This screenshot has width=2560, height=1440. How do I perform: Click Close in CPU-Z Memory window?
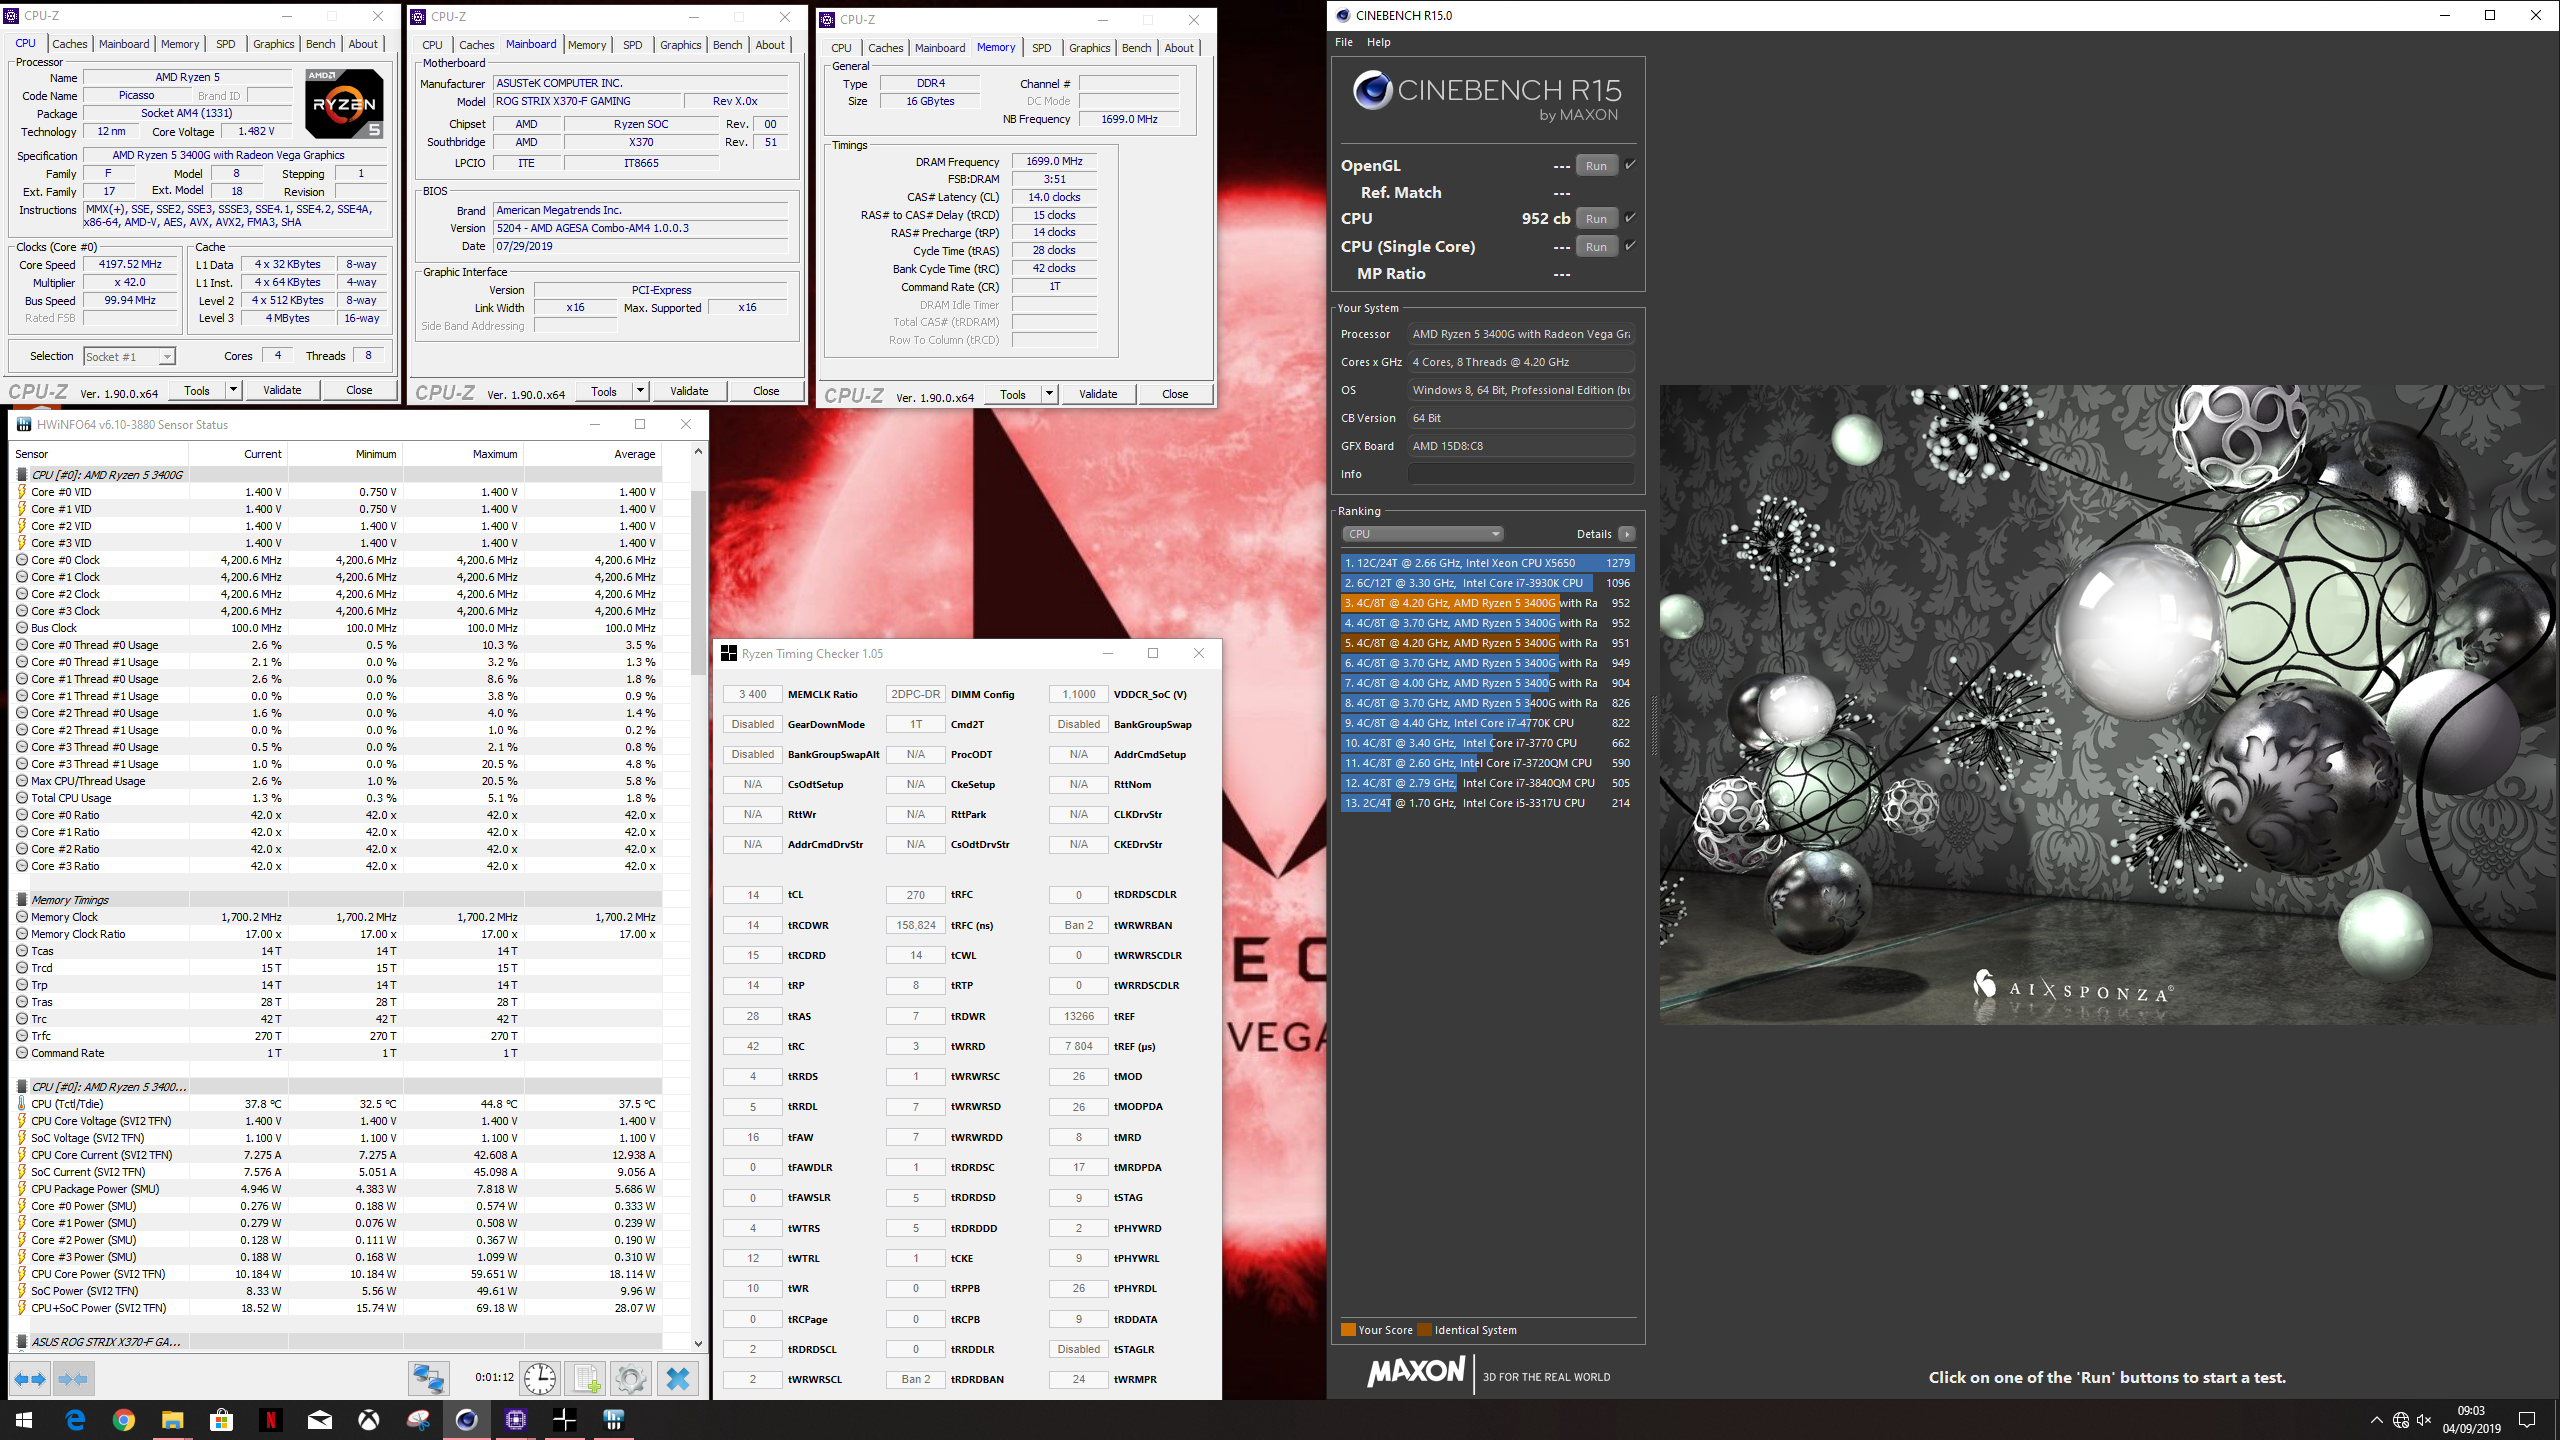tap(1175, 394)
